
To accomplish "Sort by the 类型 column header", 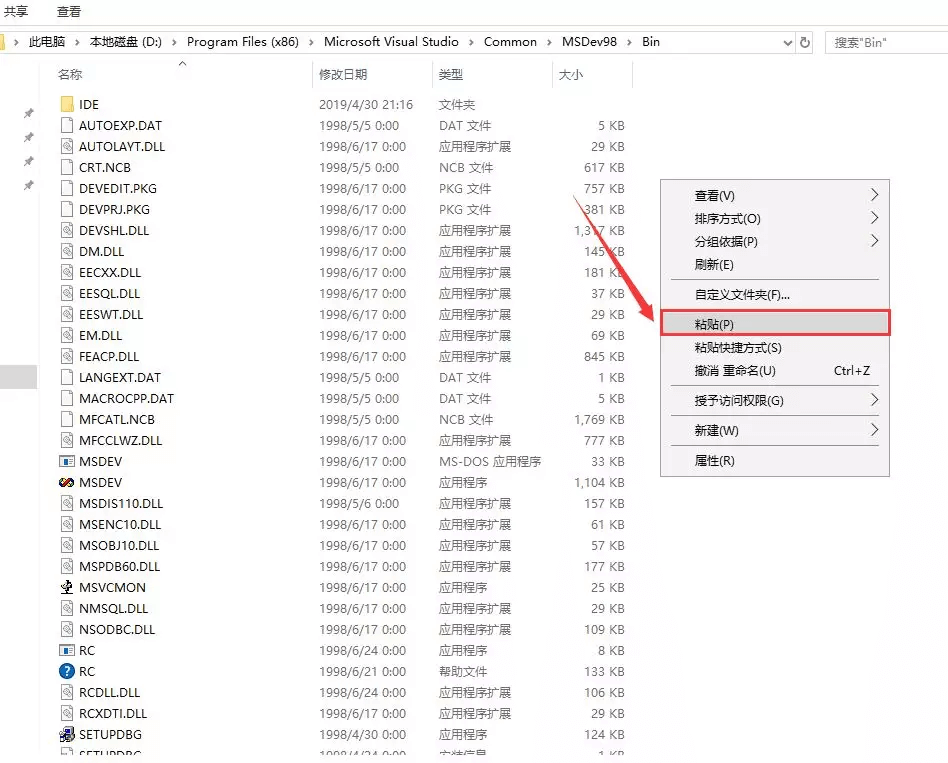I will pos(450,74).
